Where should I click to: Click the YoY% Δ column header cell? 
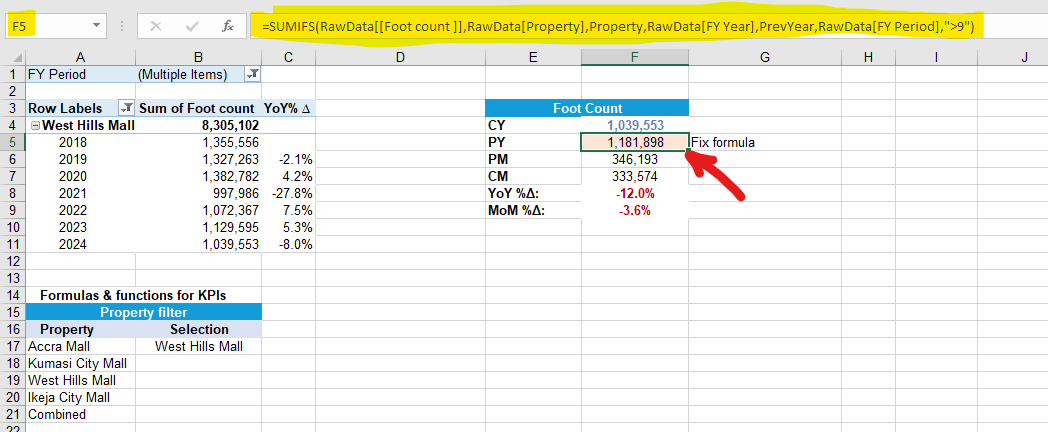[288, 108]
